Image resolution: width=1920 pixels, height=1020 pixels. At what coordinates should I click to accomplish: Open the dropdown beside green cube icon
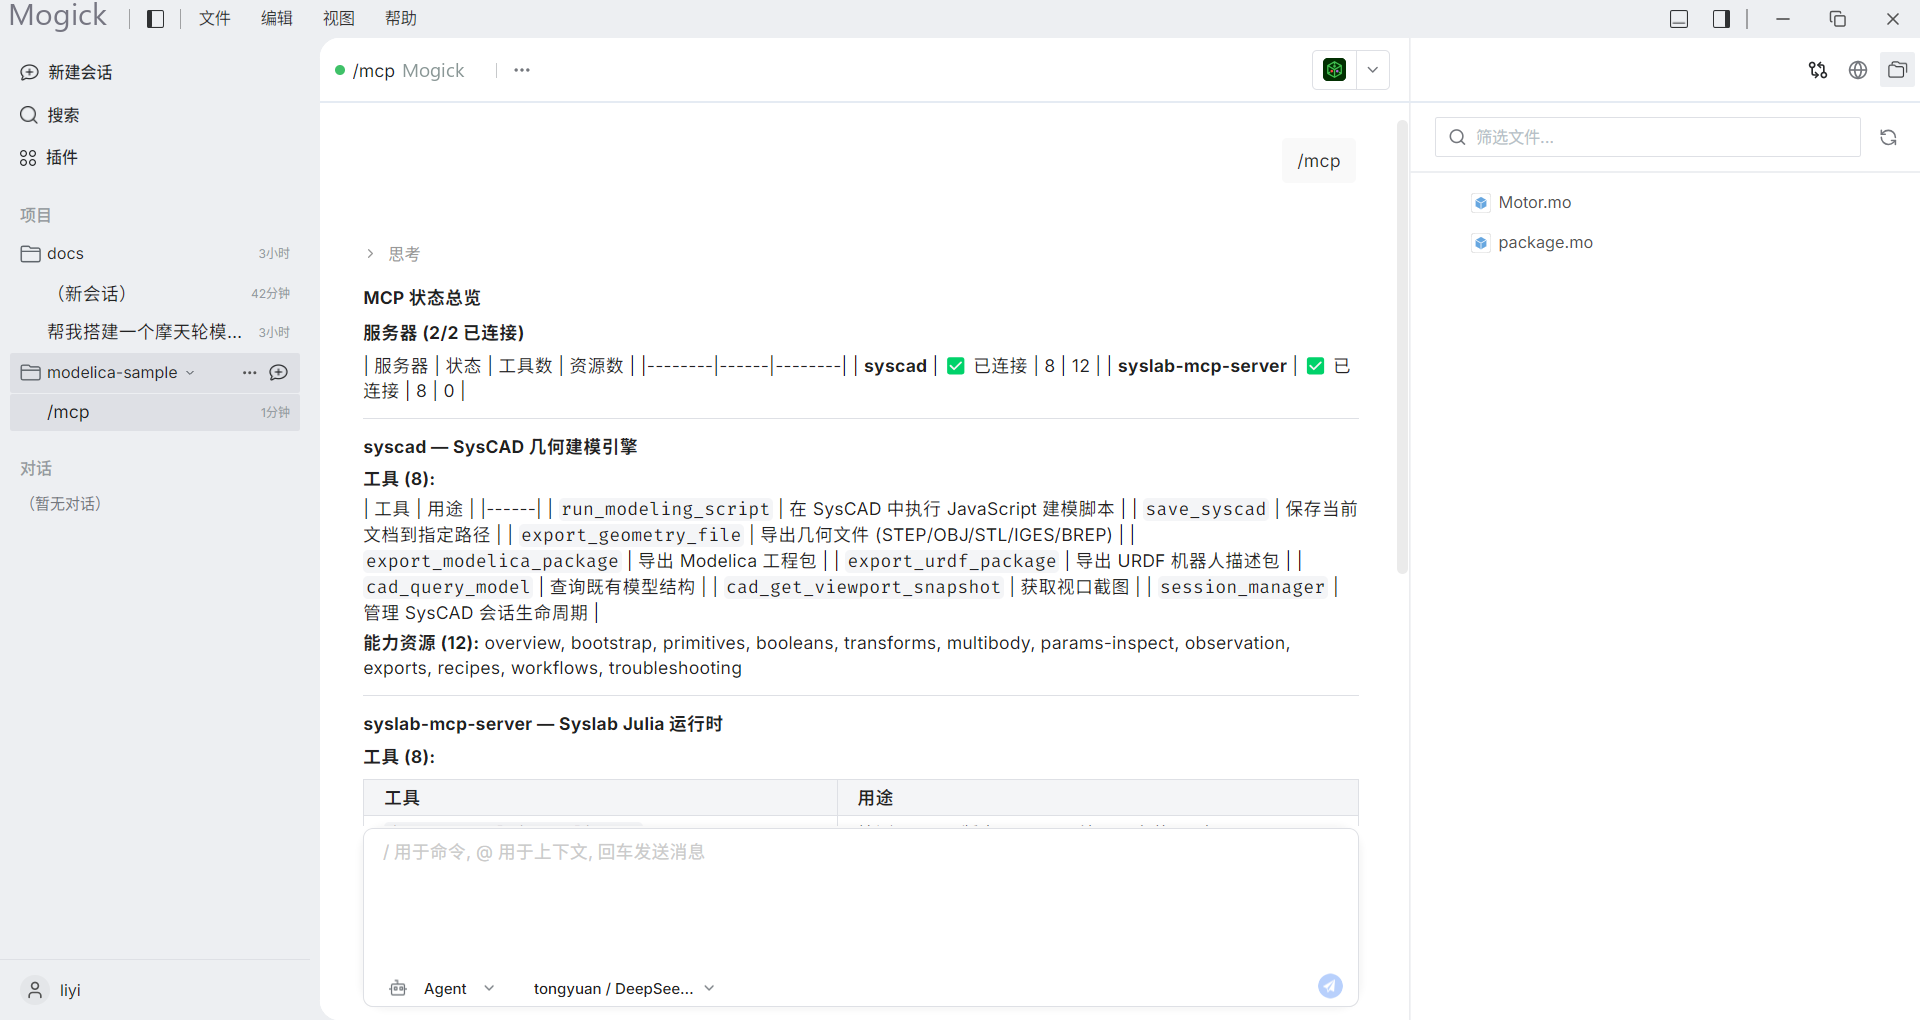pos(1373,70)
